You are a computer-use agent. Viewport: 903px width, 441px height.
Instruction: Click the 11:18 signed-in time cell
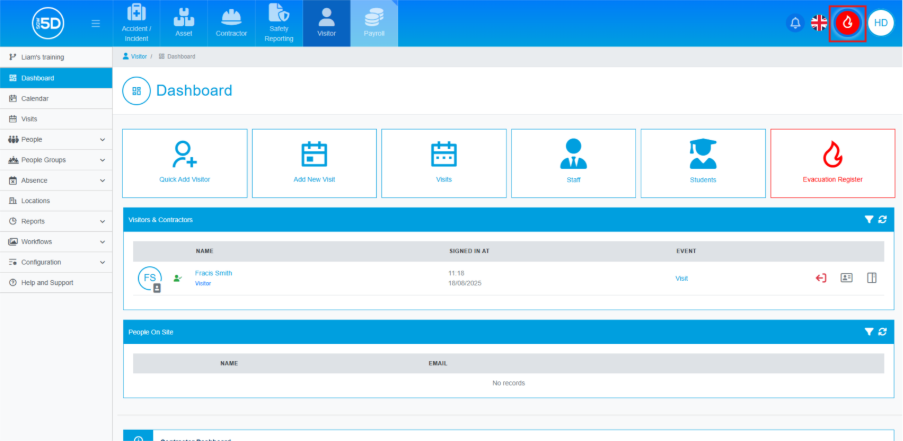point(456,273)
